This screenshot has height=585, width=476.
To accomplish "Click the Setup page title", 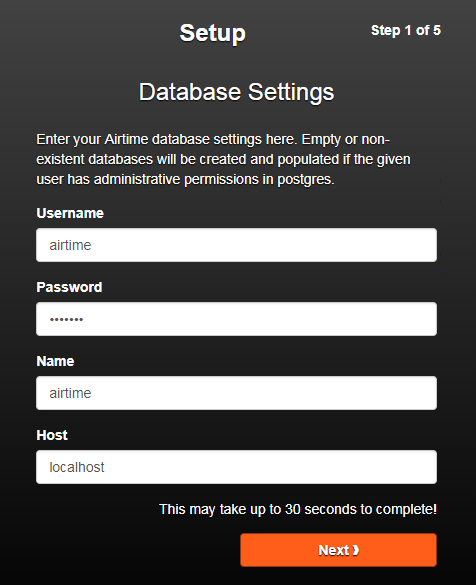I will tap(213, 33).
